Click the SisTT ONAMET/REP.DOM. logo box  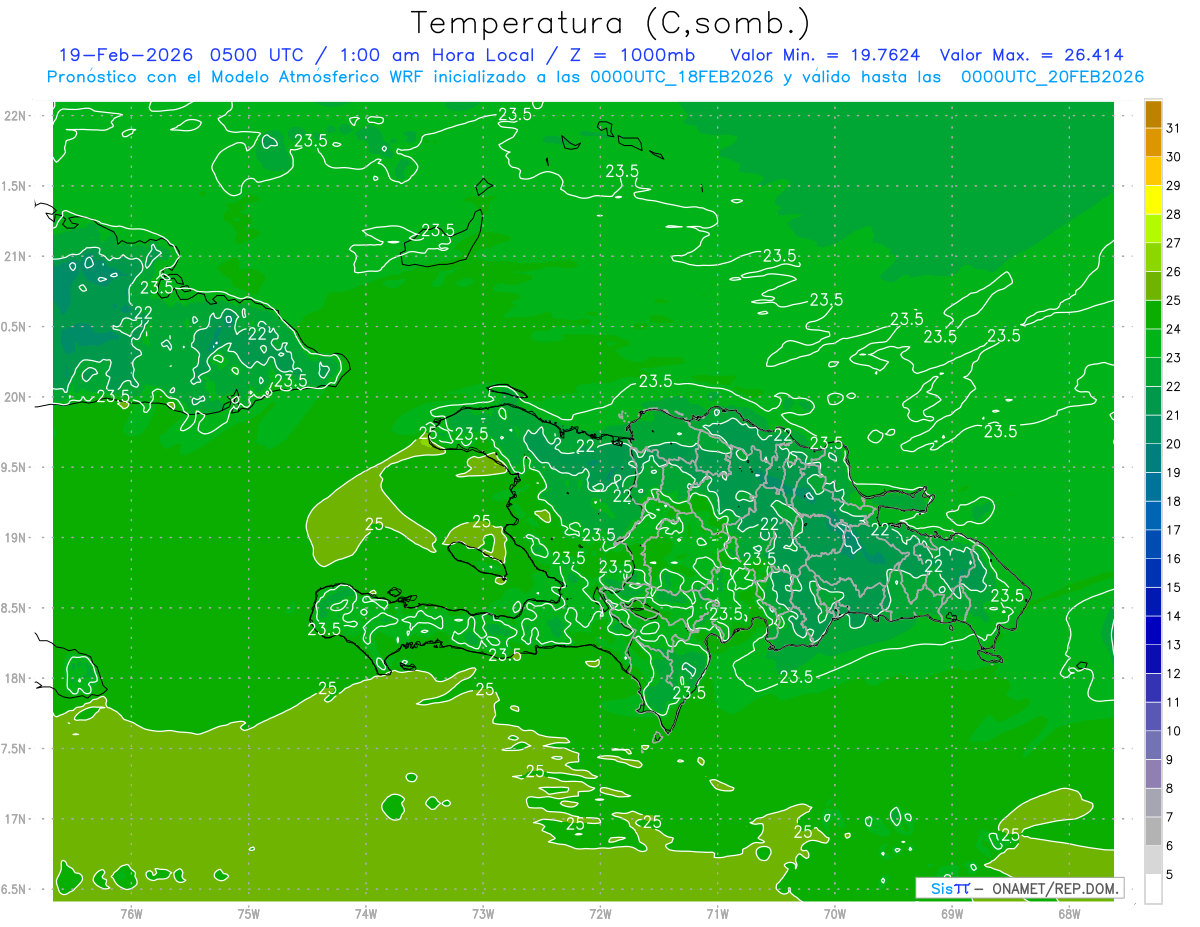tap(1020, 888)
